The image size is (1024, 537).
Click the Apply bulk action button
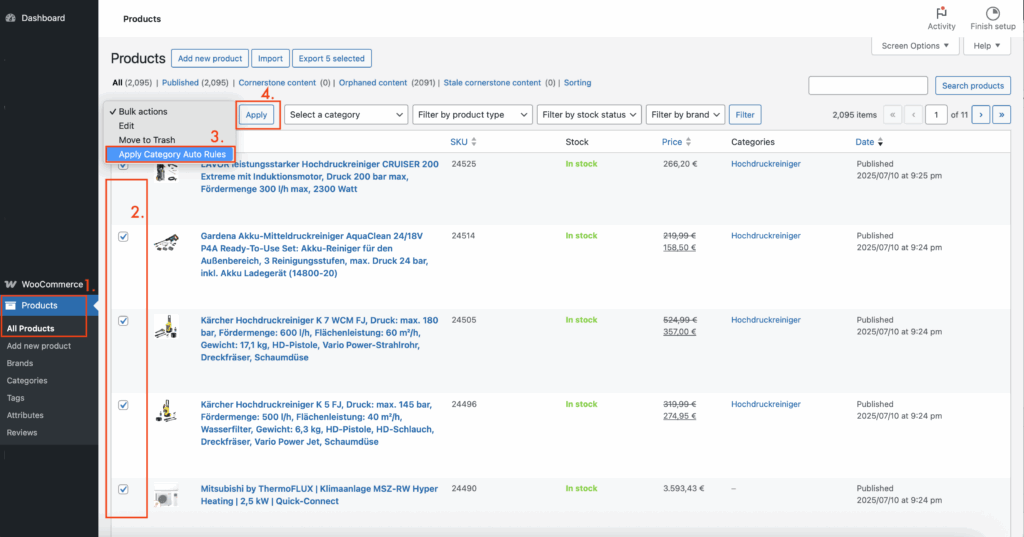(x=256, y=114)
